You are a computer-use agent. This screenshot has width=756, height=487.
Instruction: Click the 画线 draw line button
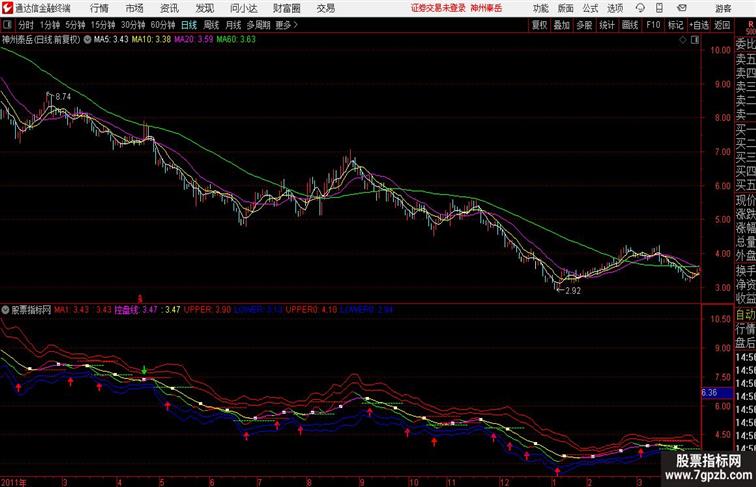[630, 25]
